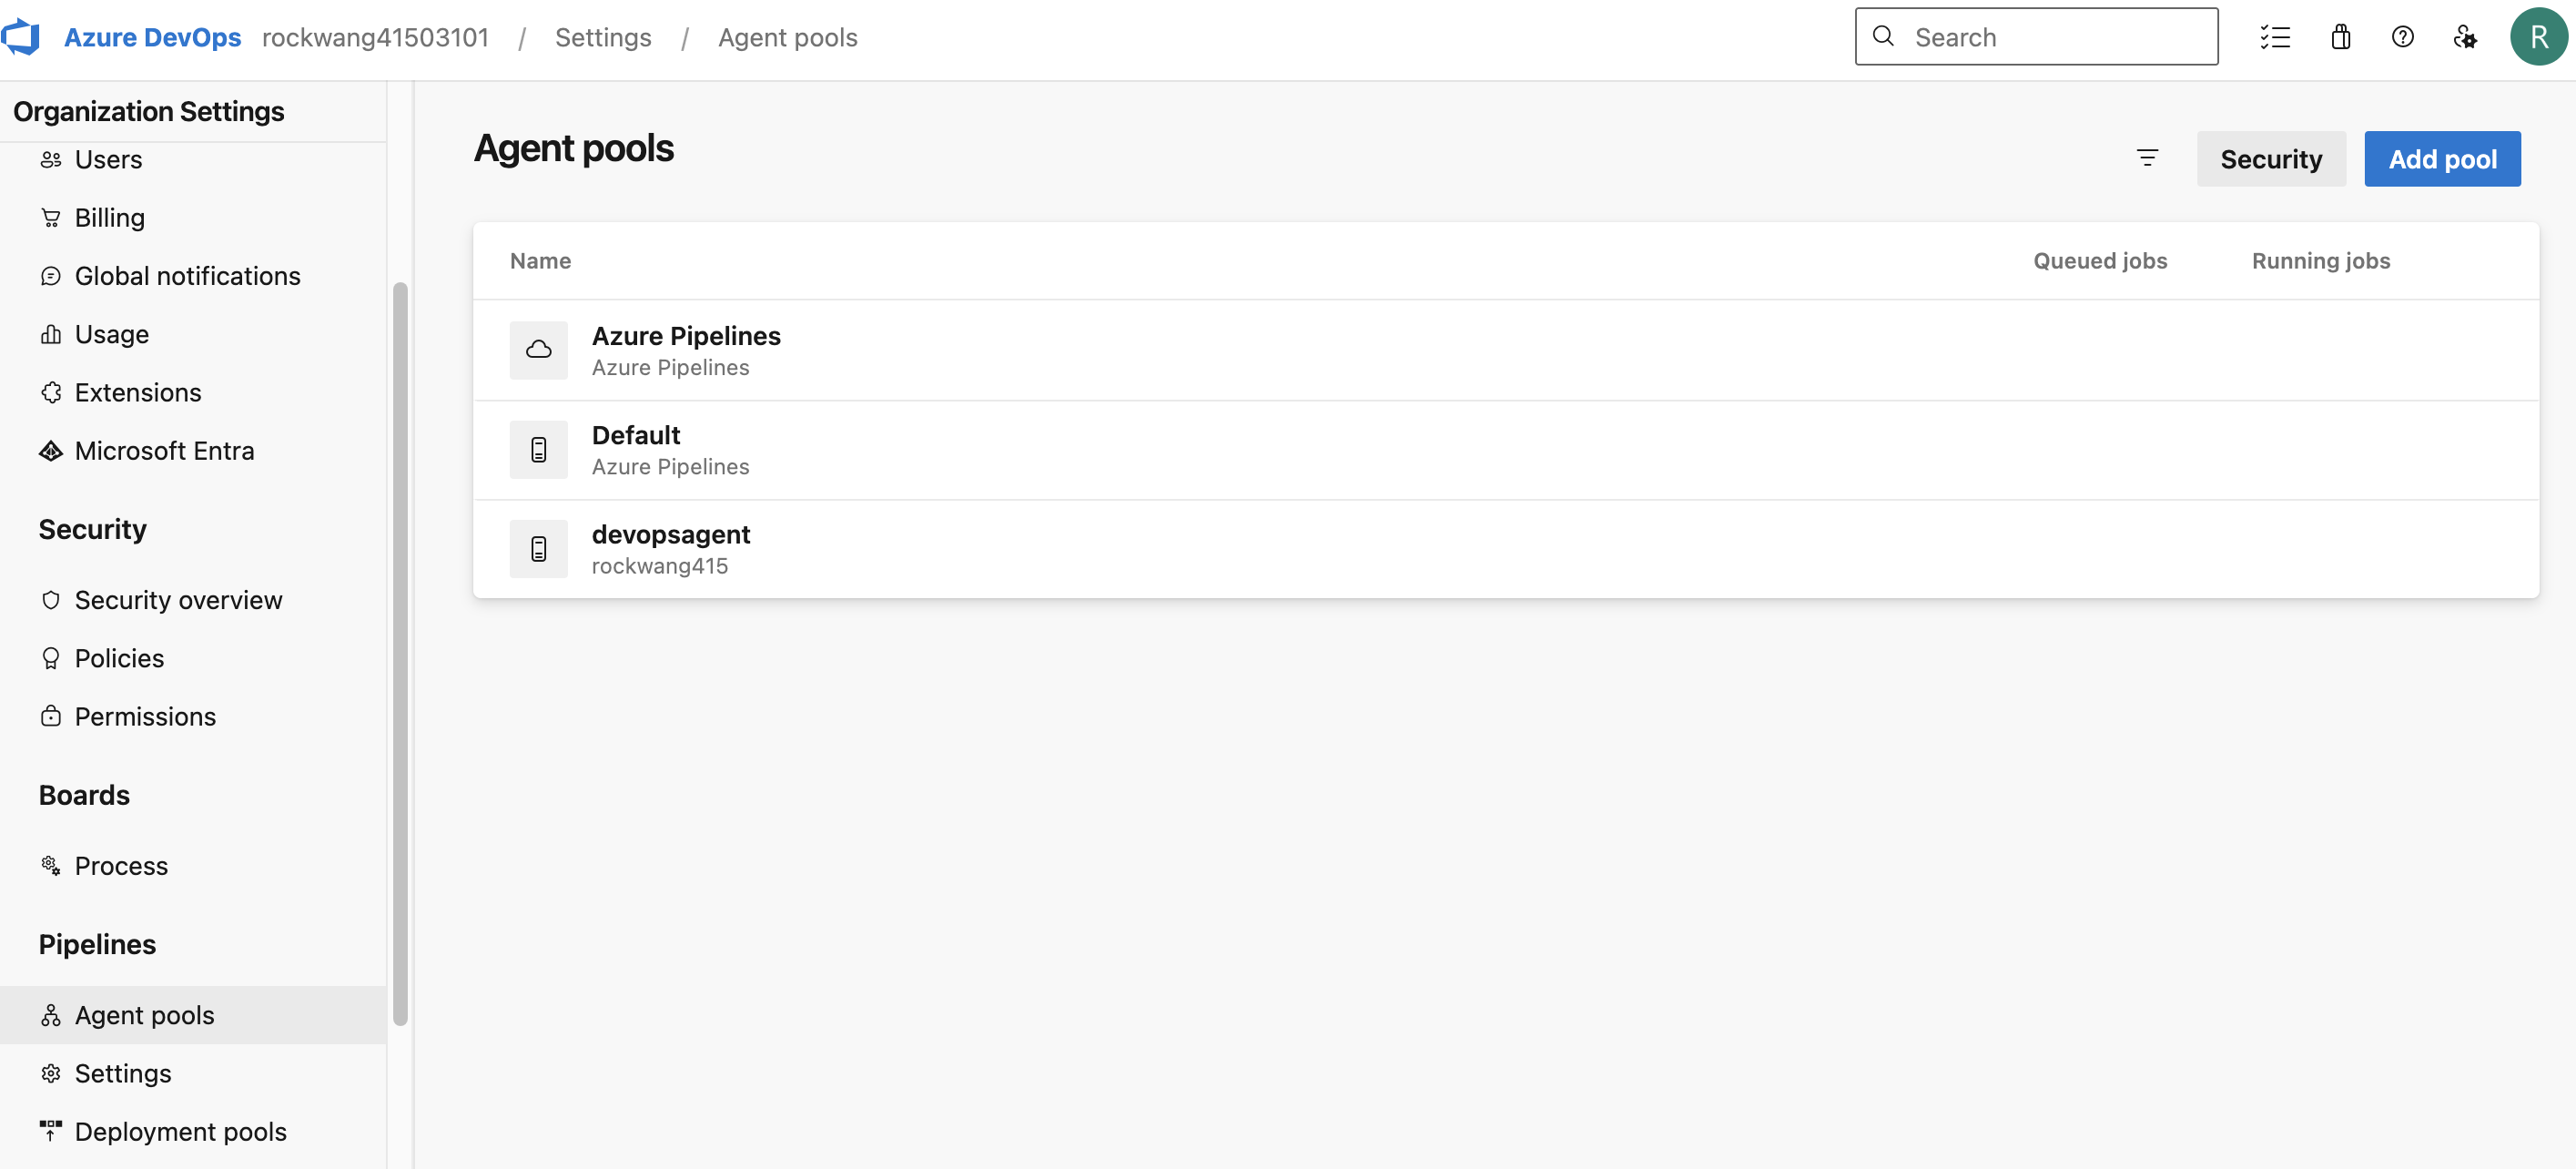This screenshot has width=2576, height=1169.
Task: Go to Azure DevOps home link
Action: 152,37
